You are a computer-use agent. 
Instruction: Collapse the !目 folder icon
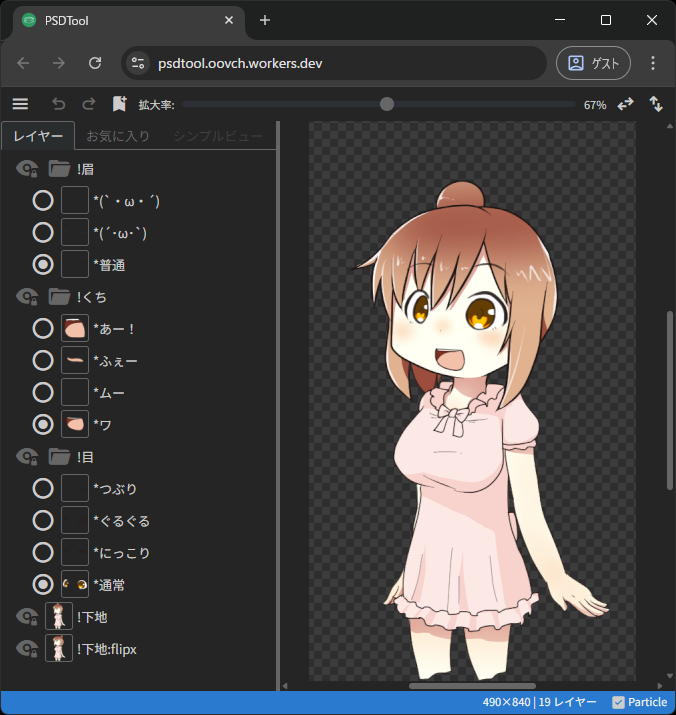pos(59,456)
